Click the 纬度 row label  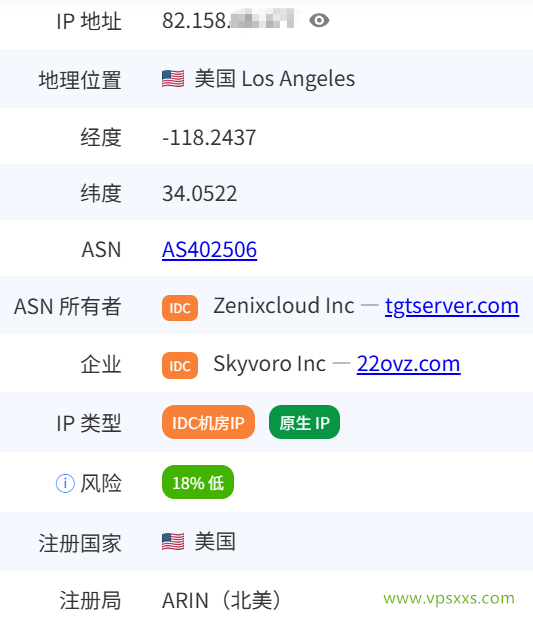[x=101, y=194]
